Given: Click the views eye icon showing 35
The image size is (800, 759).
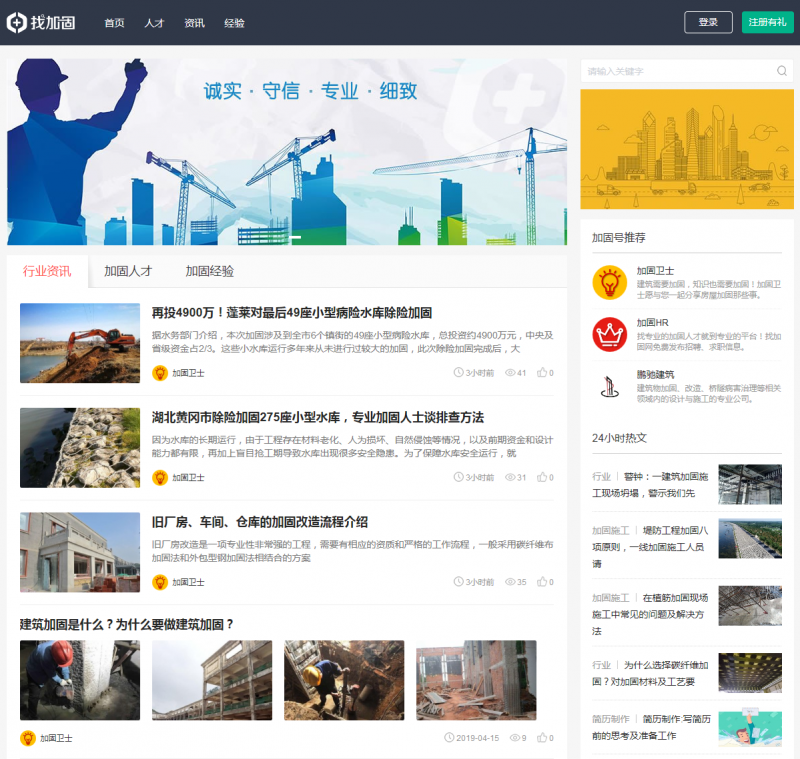Looking at the screenshot, I should coord(510,582).
